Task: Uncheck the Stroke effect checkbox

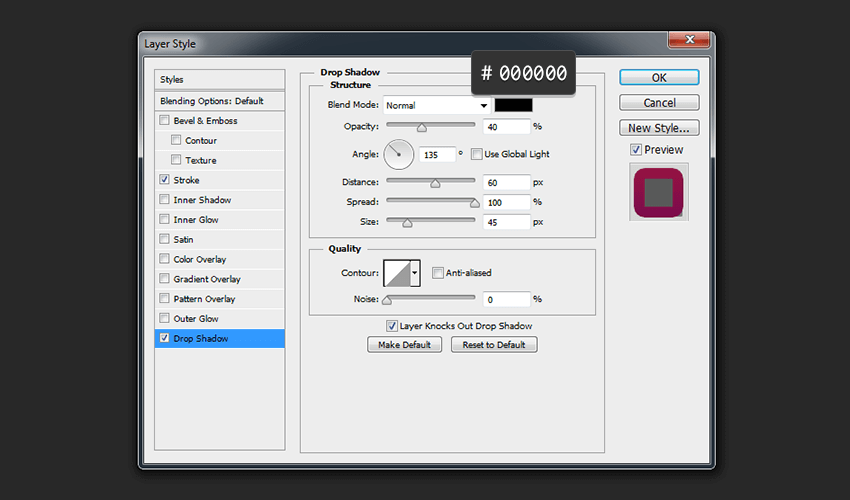Action: [164, 180]
